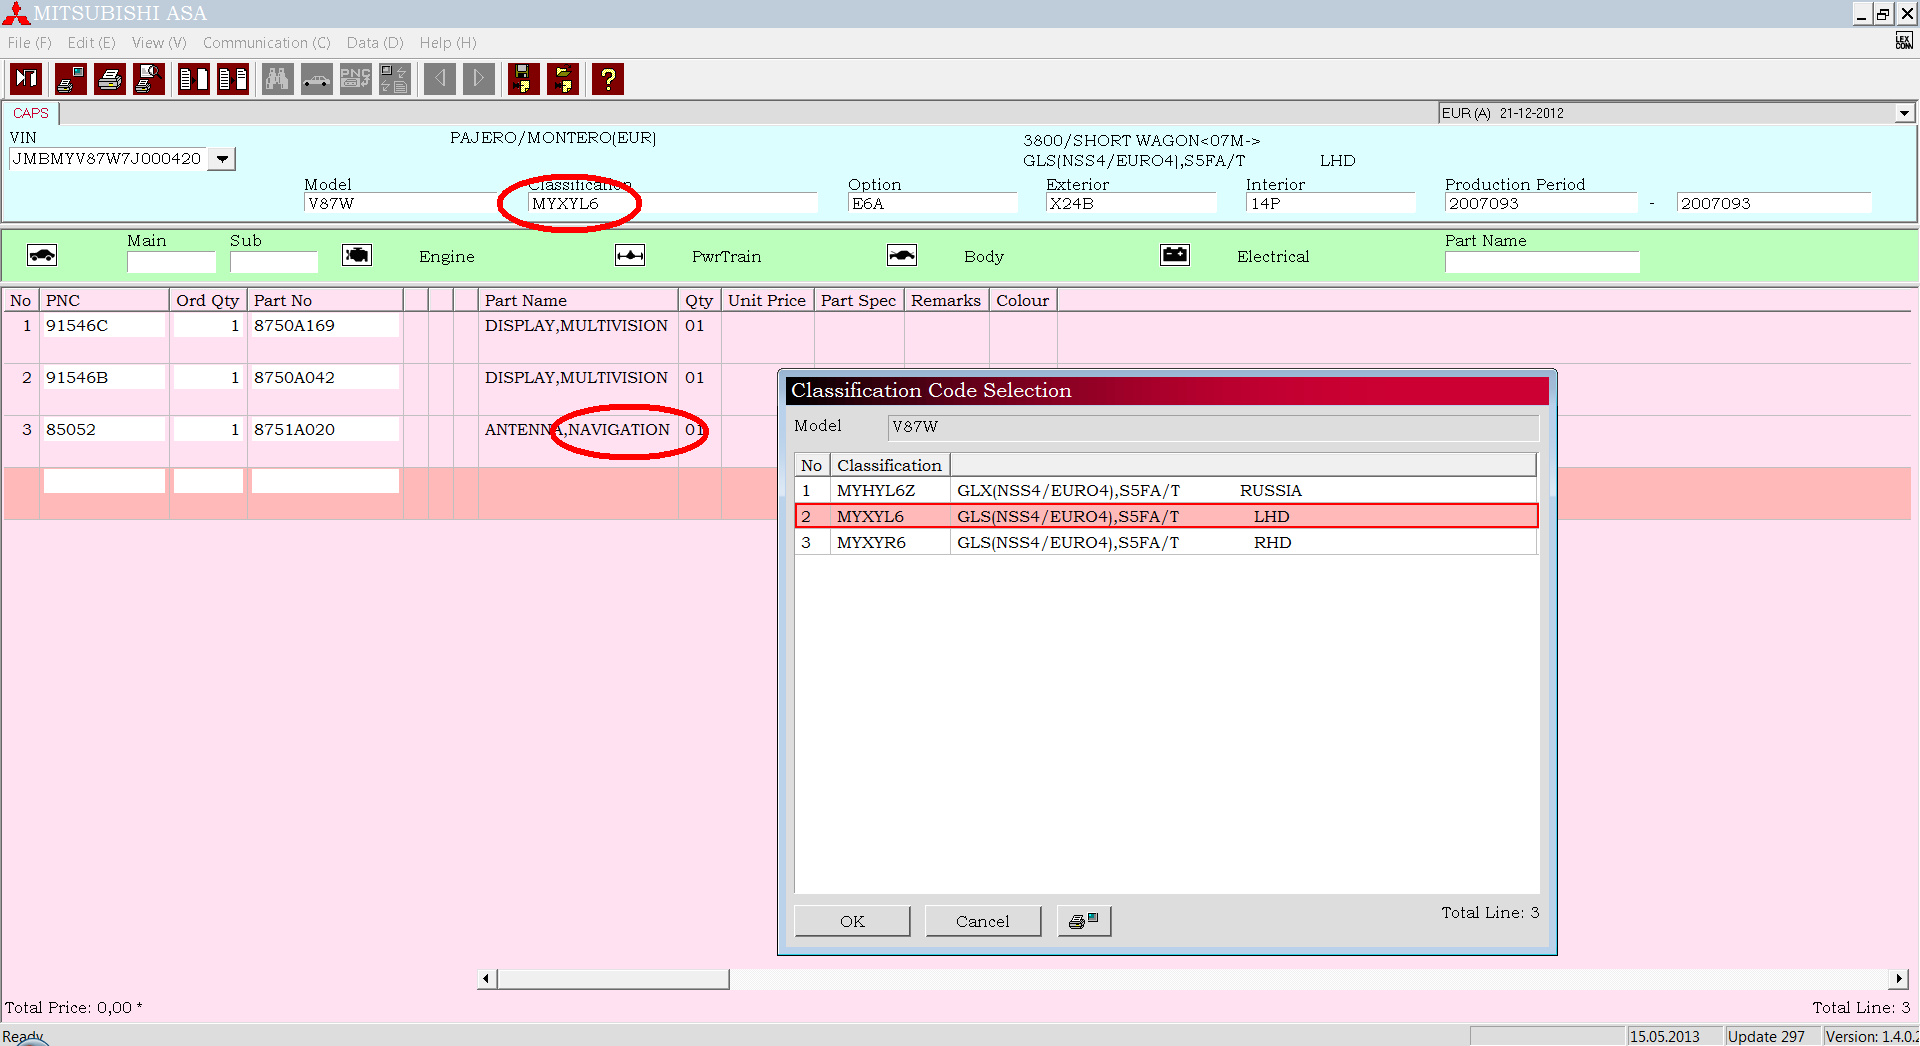
Task: Open print preview with the magnifier printer icon
Action: pos(149,79)
